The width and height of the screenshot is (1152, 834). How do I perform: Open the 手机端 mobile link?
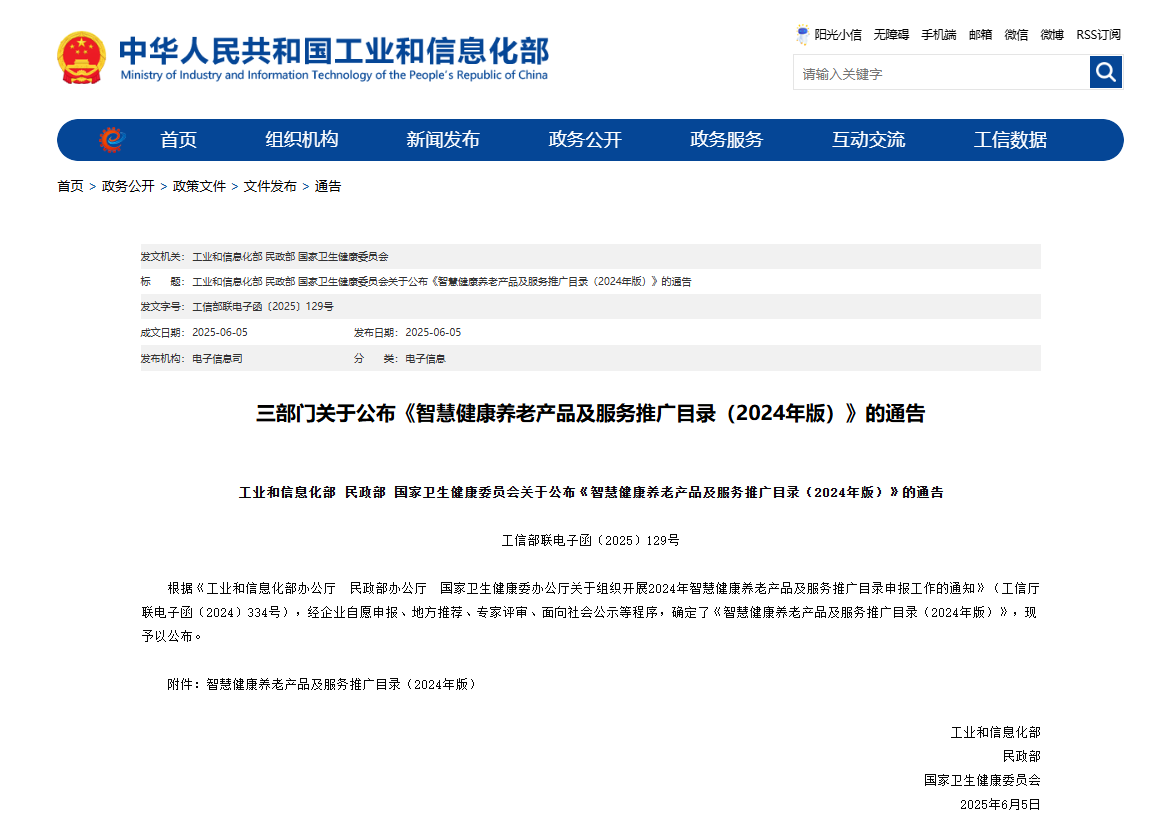coord(939,35)
